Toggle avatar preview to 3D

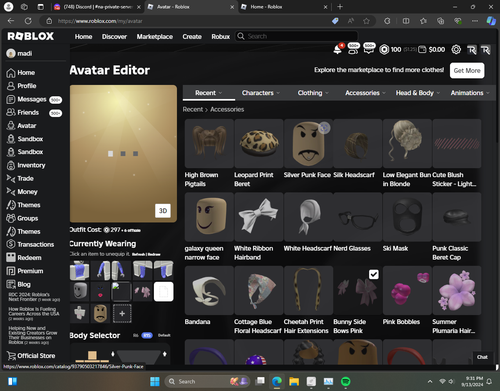[163, 211]
